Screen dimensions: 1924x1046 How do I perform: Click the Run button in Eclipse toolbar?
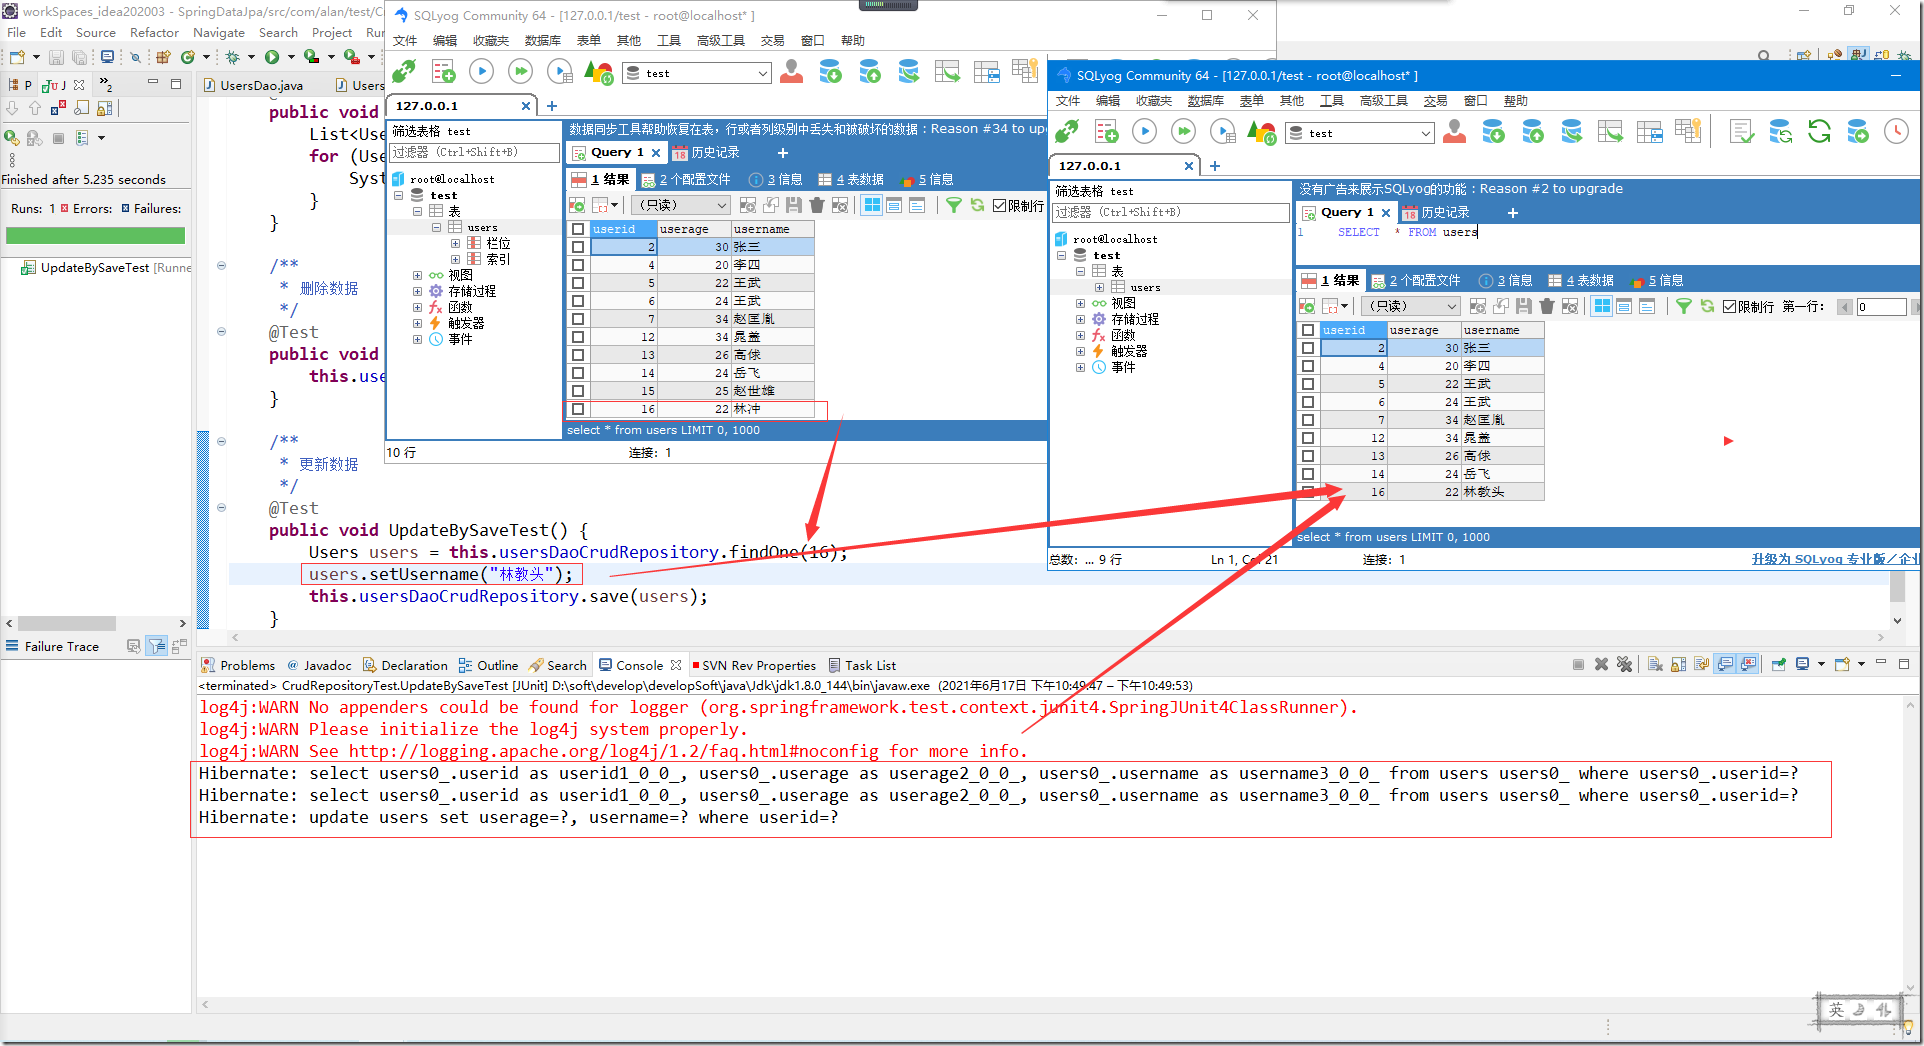[x=272, y=57]
